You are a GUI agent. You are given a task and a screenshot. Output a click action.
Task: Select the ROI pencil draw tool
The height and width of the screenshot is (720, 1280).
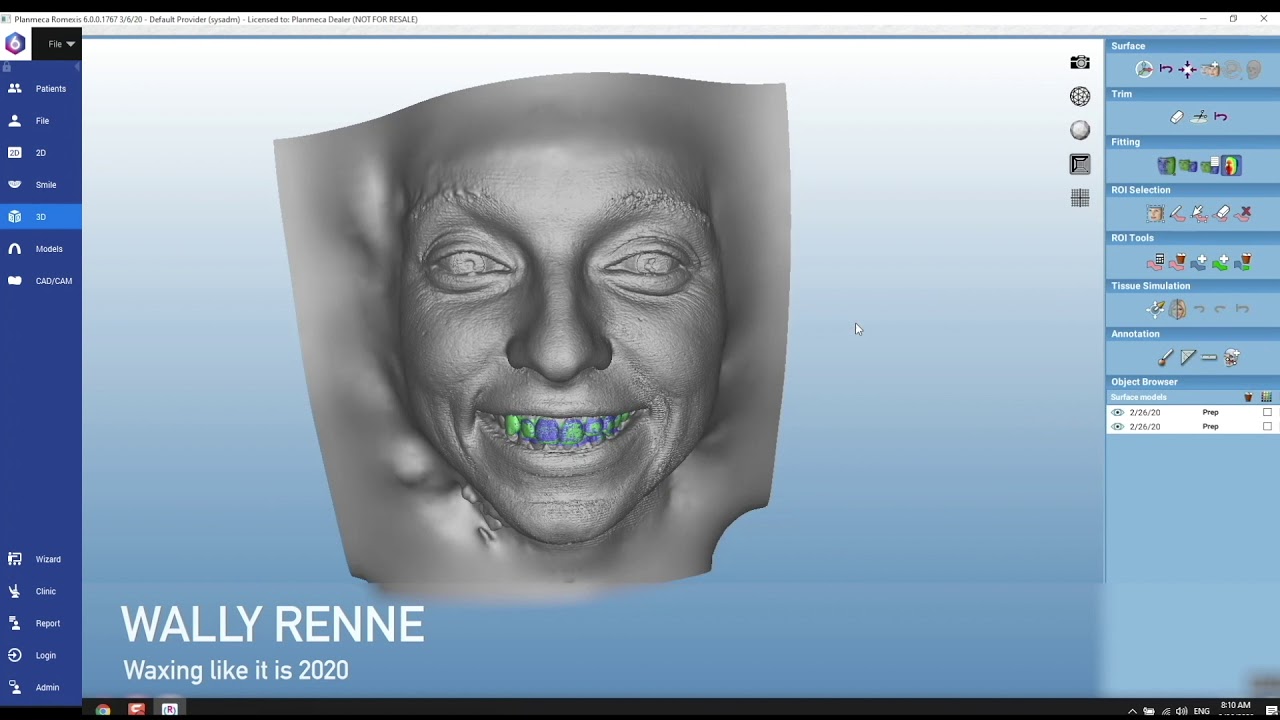(x=1177, y=213)
